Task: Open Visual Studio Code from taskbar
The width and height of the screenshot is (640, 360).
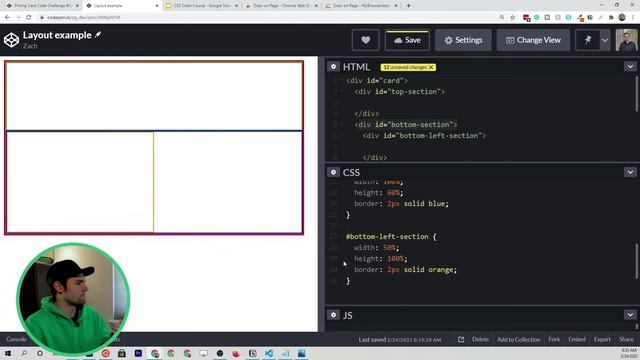Action: coord(269,353)
